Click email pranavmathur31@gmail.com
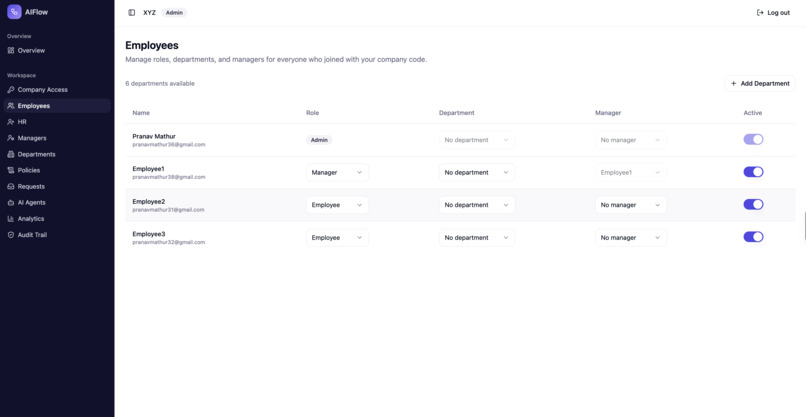This screenshot has width=806, height=417. 169,210
